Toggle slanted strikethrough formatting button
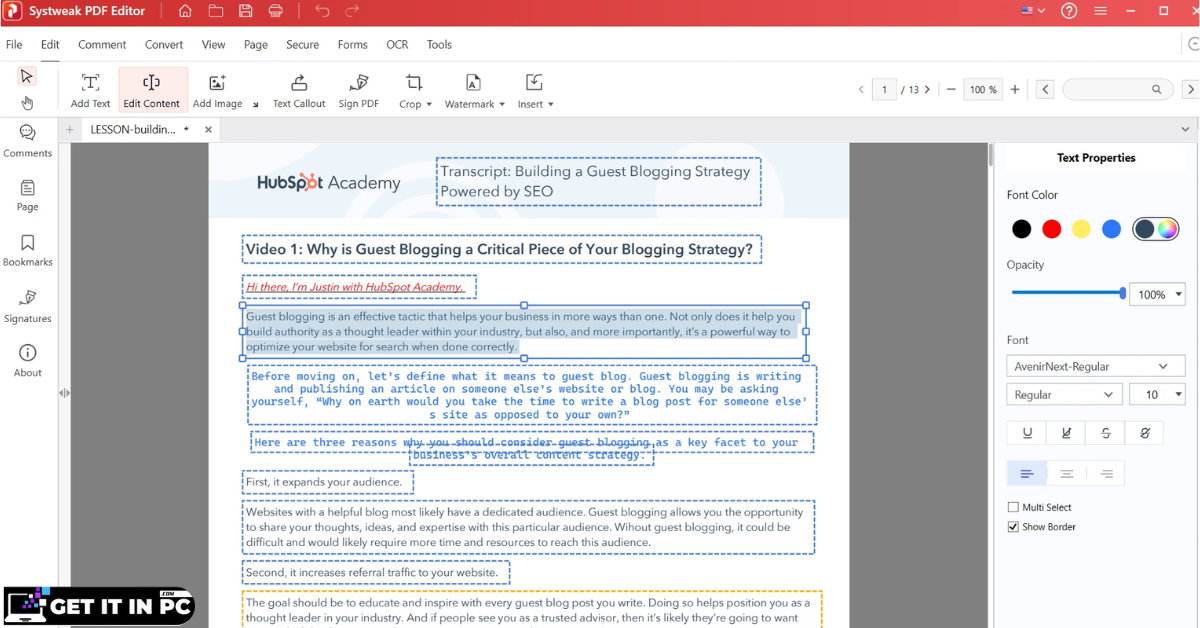Image resolution: width=1200 pixels, height=628 pixels. 1144,433
